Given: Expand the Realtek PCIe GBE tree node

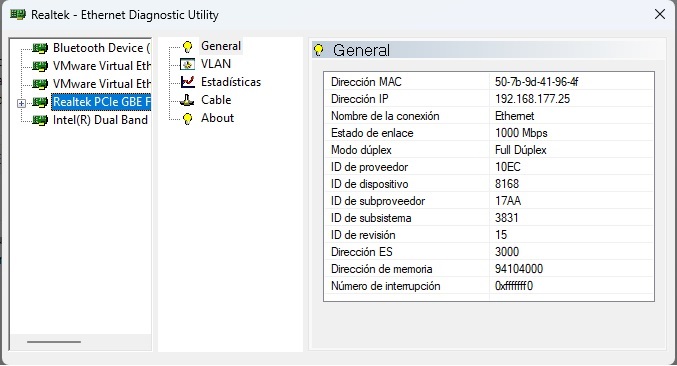Looking at the screenshot, I should (21, 103).
